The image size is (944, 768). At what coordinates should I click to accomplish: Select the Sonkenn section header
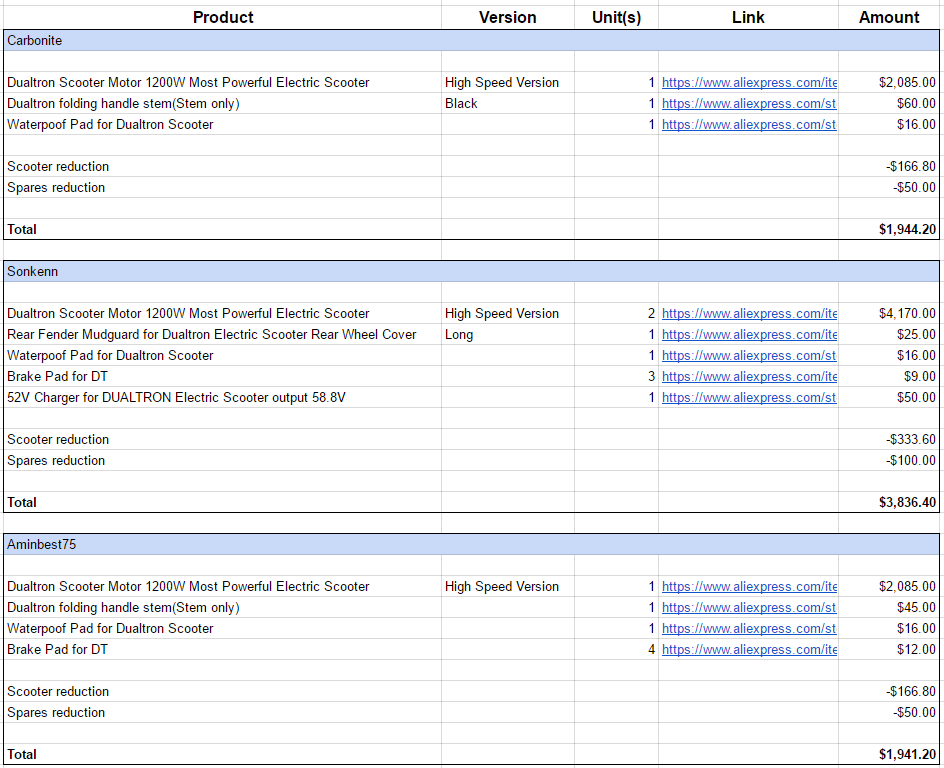(x=471, y=271)
